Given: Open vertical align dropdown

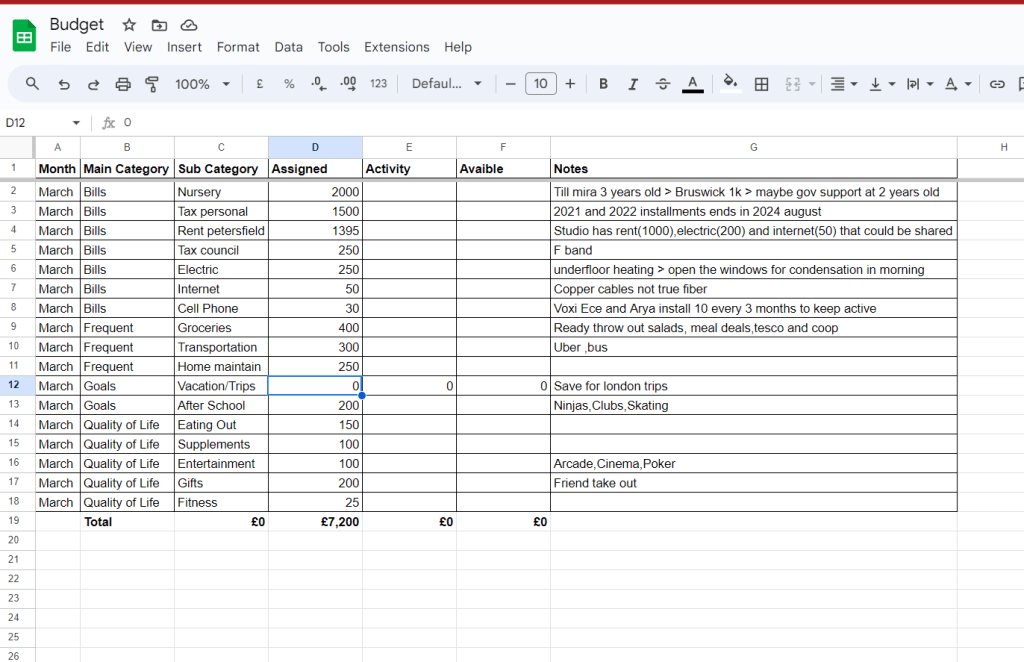Looking at the screenshot, I should pos(882,84).
